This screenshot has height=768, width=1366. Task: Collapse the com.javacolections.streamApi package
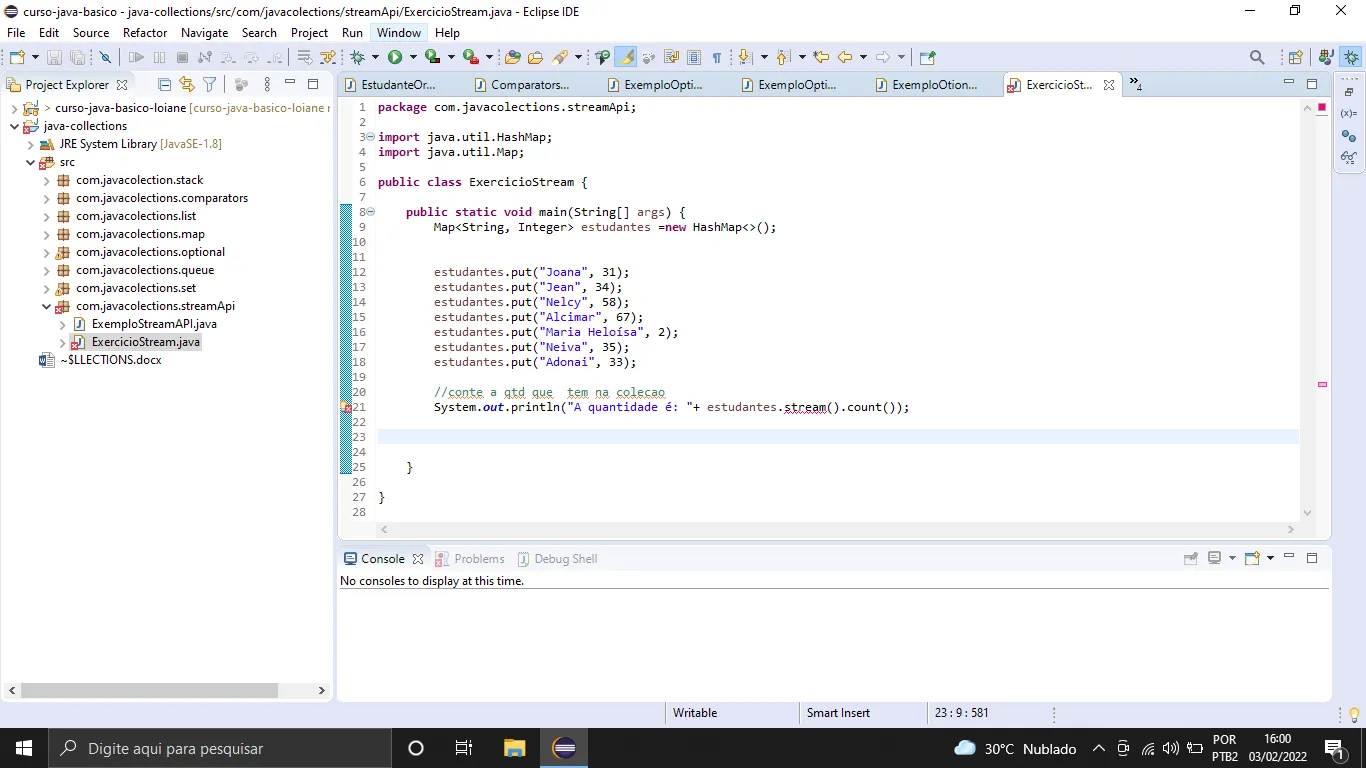click(x=47, y=306)
